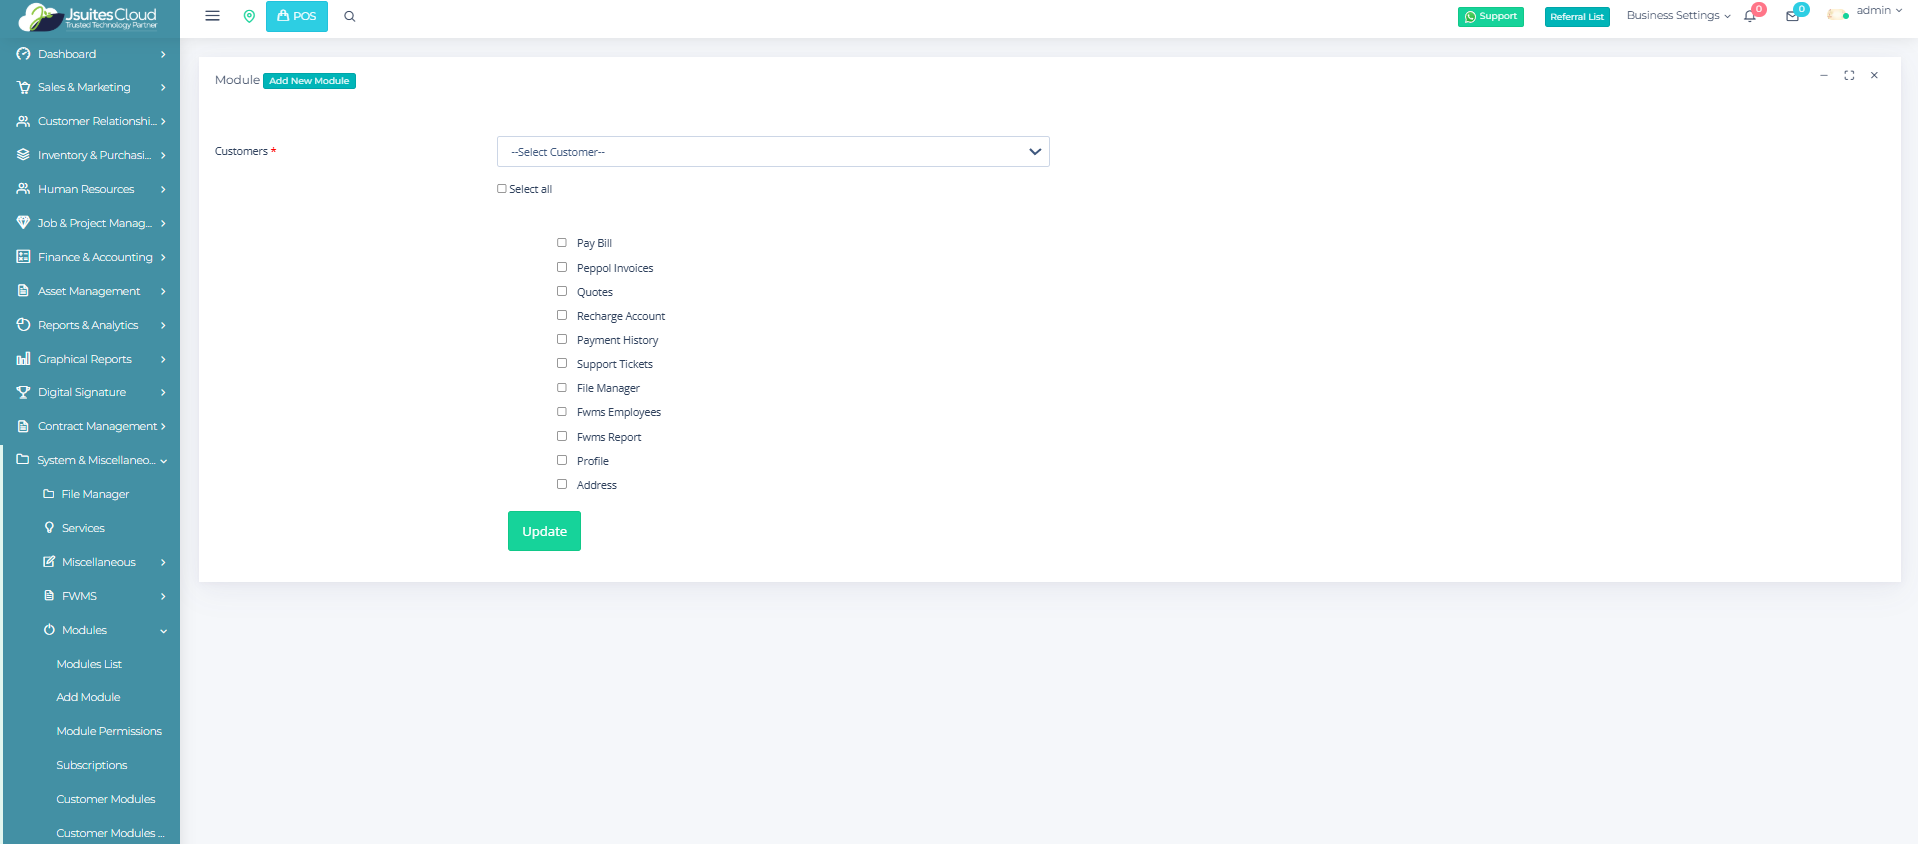Viewport: 1918px width, 844px height.
Task: Open the POS button in toolbar
Action: pyautogui.click(x=297, y=16)
